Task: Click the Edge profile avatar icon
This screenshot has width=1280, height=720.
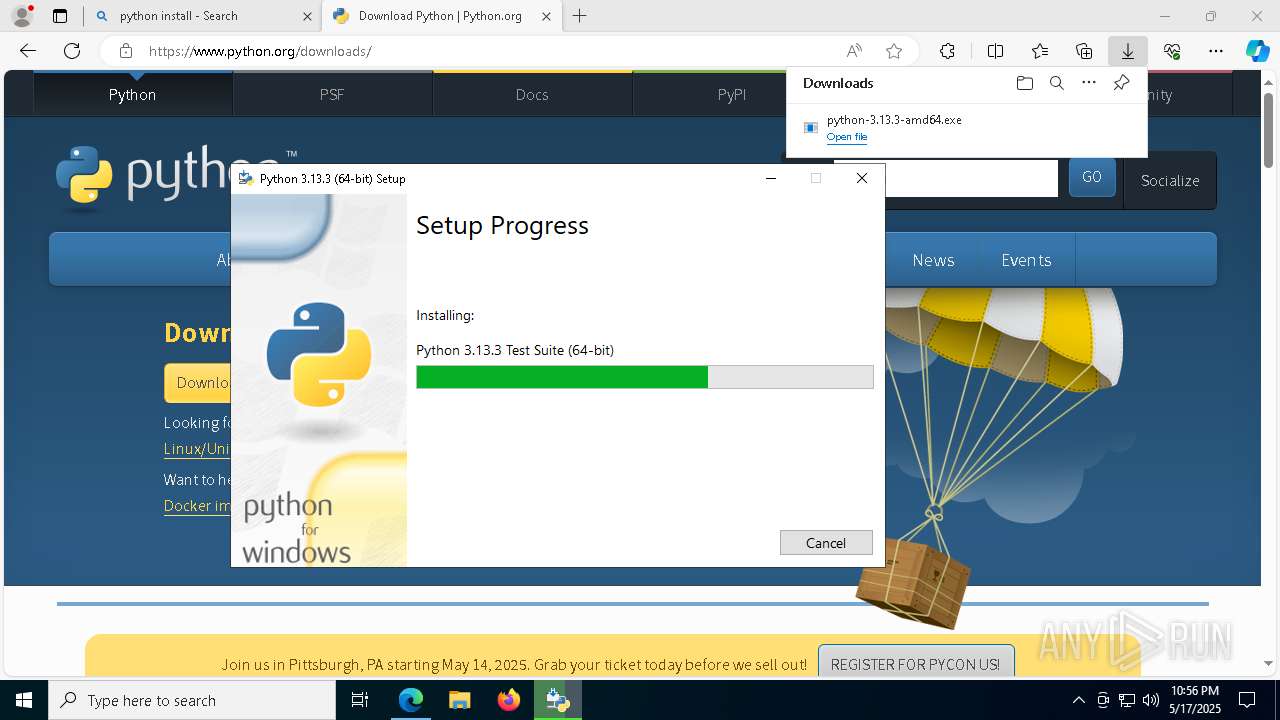Action: point(22,16)
